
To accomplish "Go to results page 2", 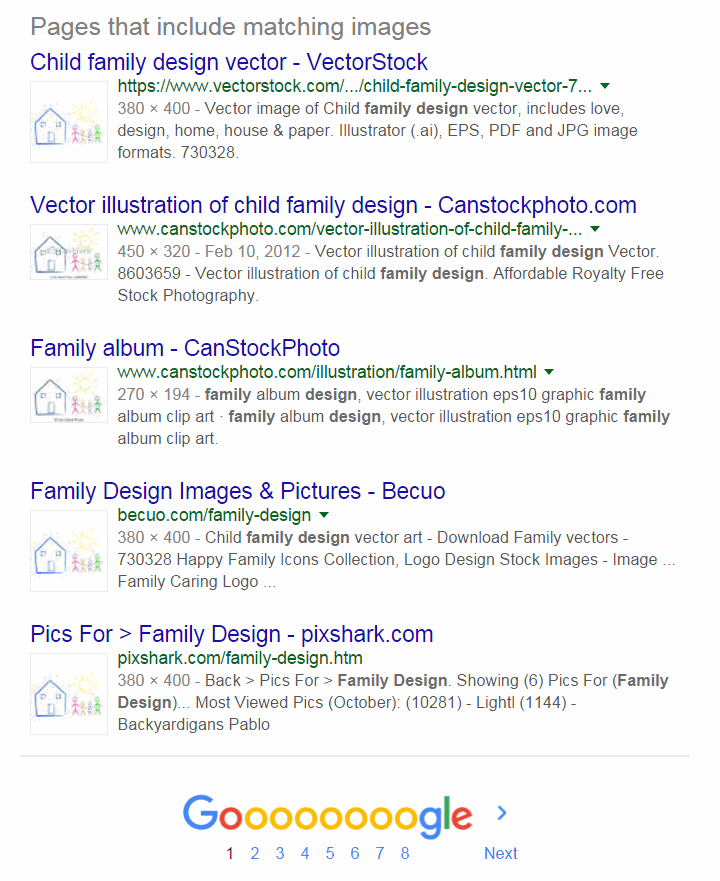I will click(255, 853).
